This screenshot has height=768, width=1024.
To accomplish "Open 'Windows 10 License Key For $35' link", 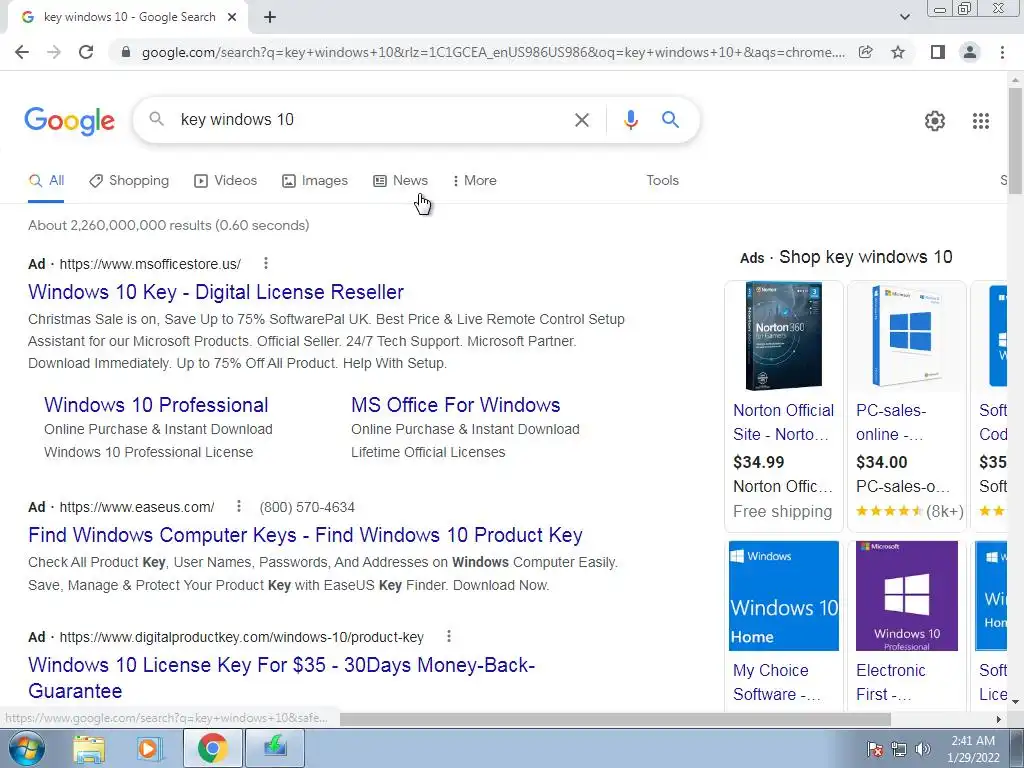I will [x=281, y=678].
